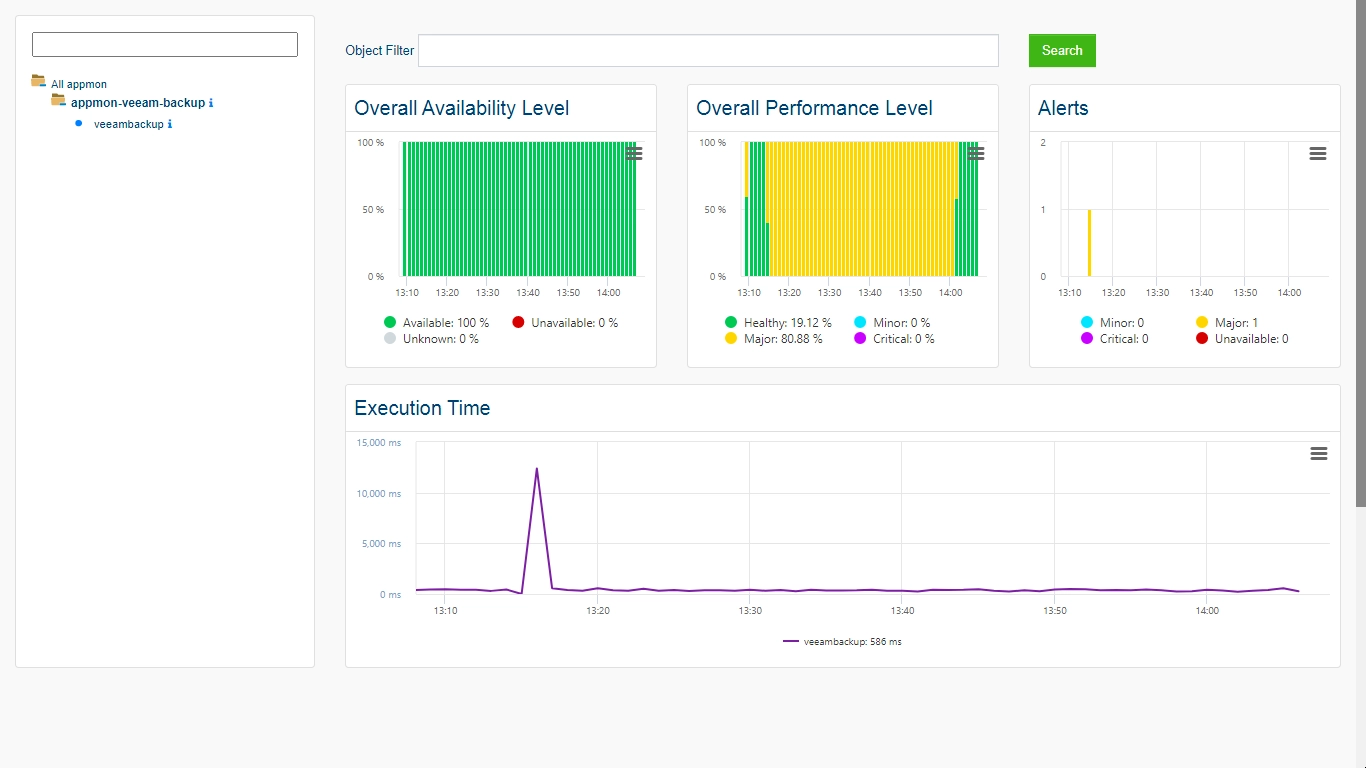Open the Overall Performance Level chart menu
The image size is (1366, 768).
[976, 153]
